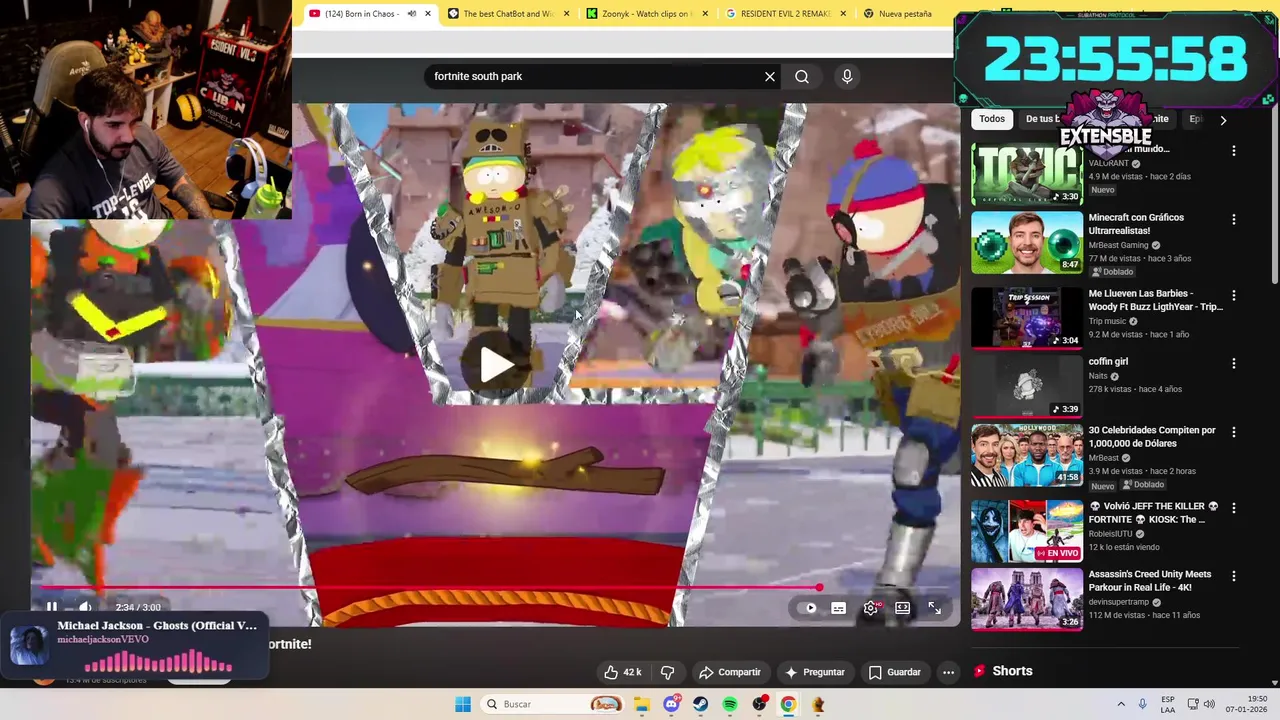
Task: Open options for 30 Celebridades Compiten video
Action: coord(1233,432)
